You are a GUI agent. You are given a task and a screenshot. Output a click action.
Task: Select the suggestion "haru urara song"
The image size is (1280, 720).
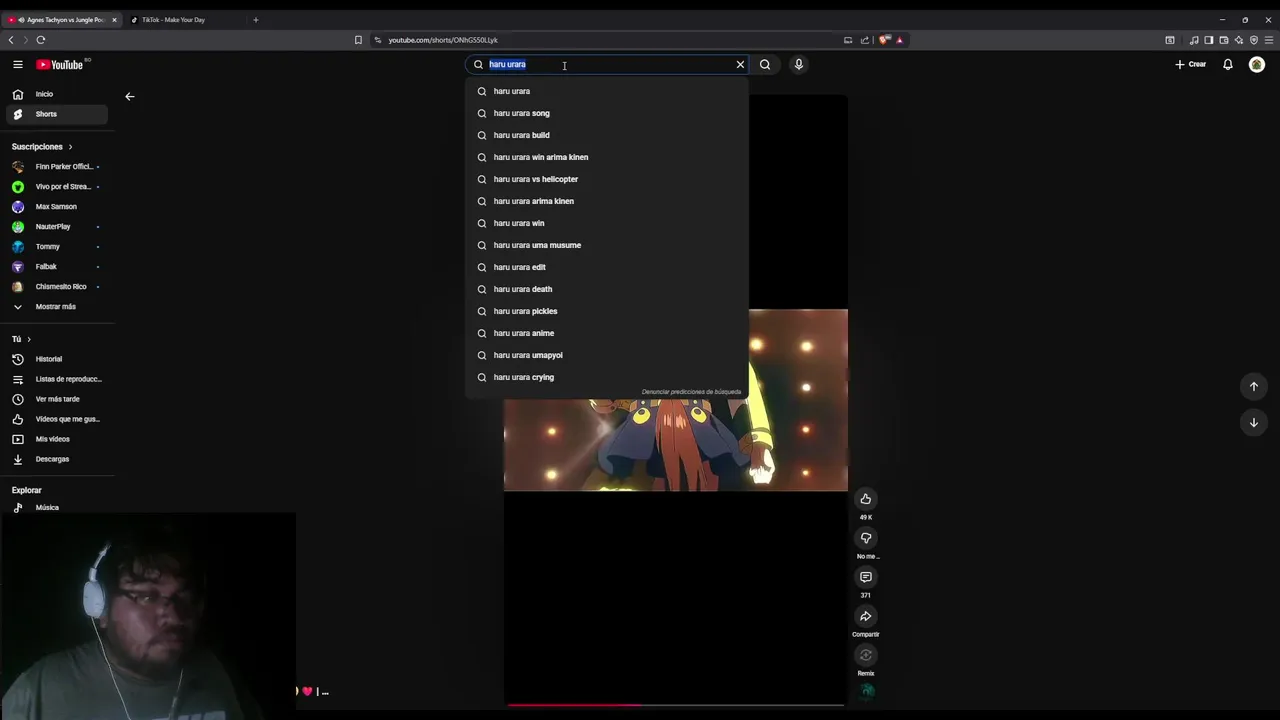pyautogui.click(x=607, y=113)
